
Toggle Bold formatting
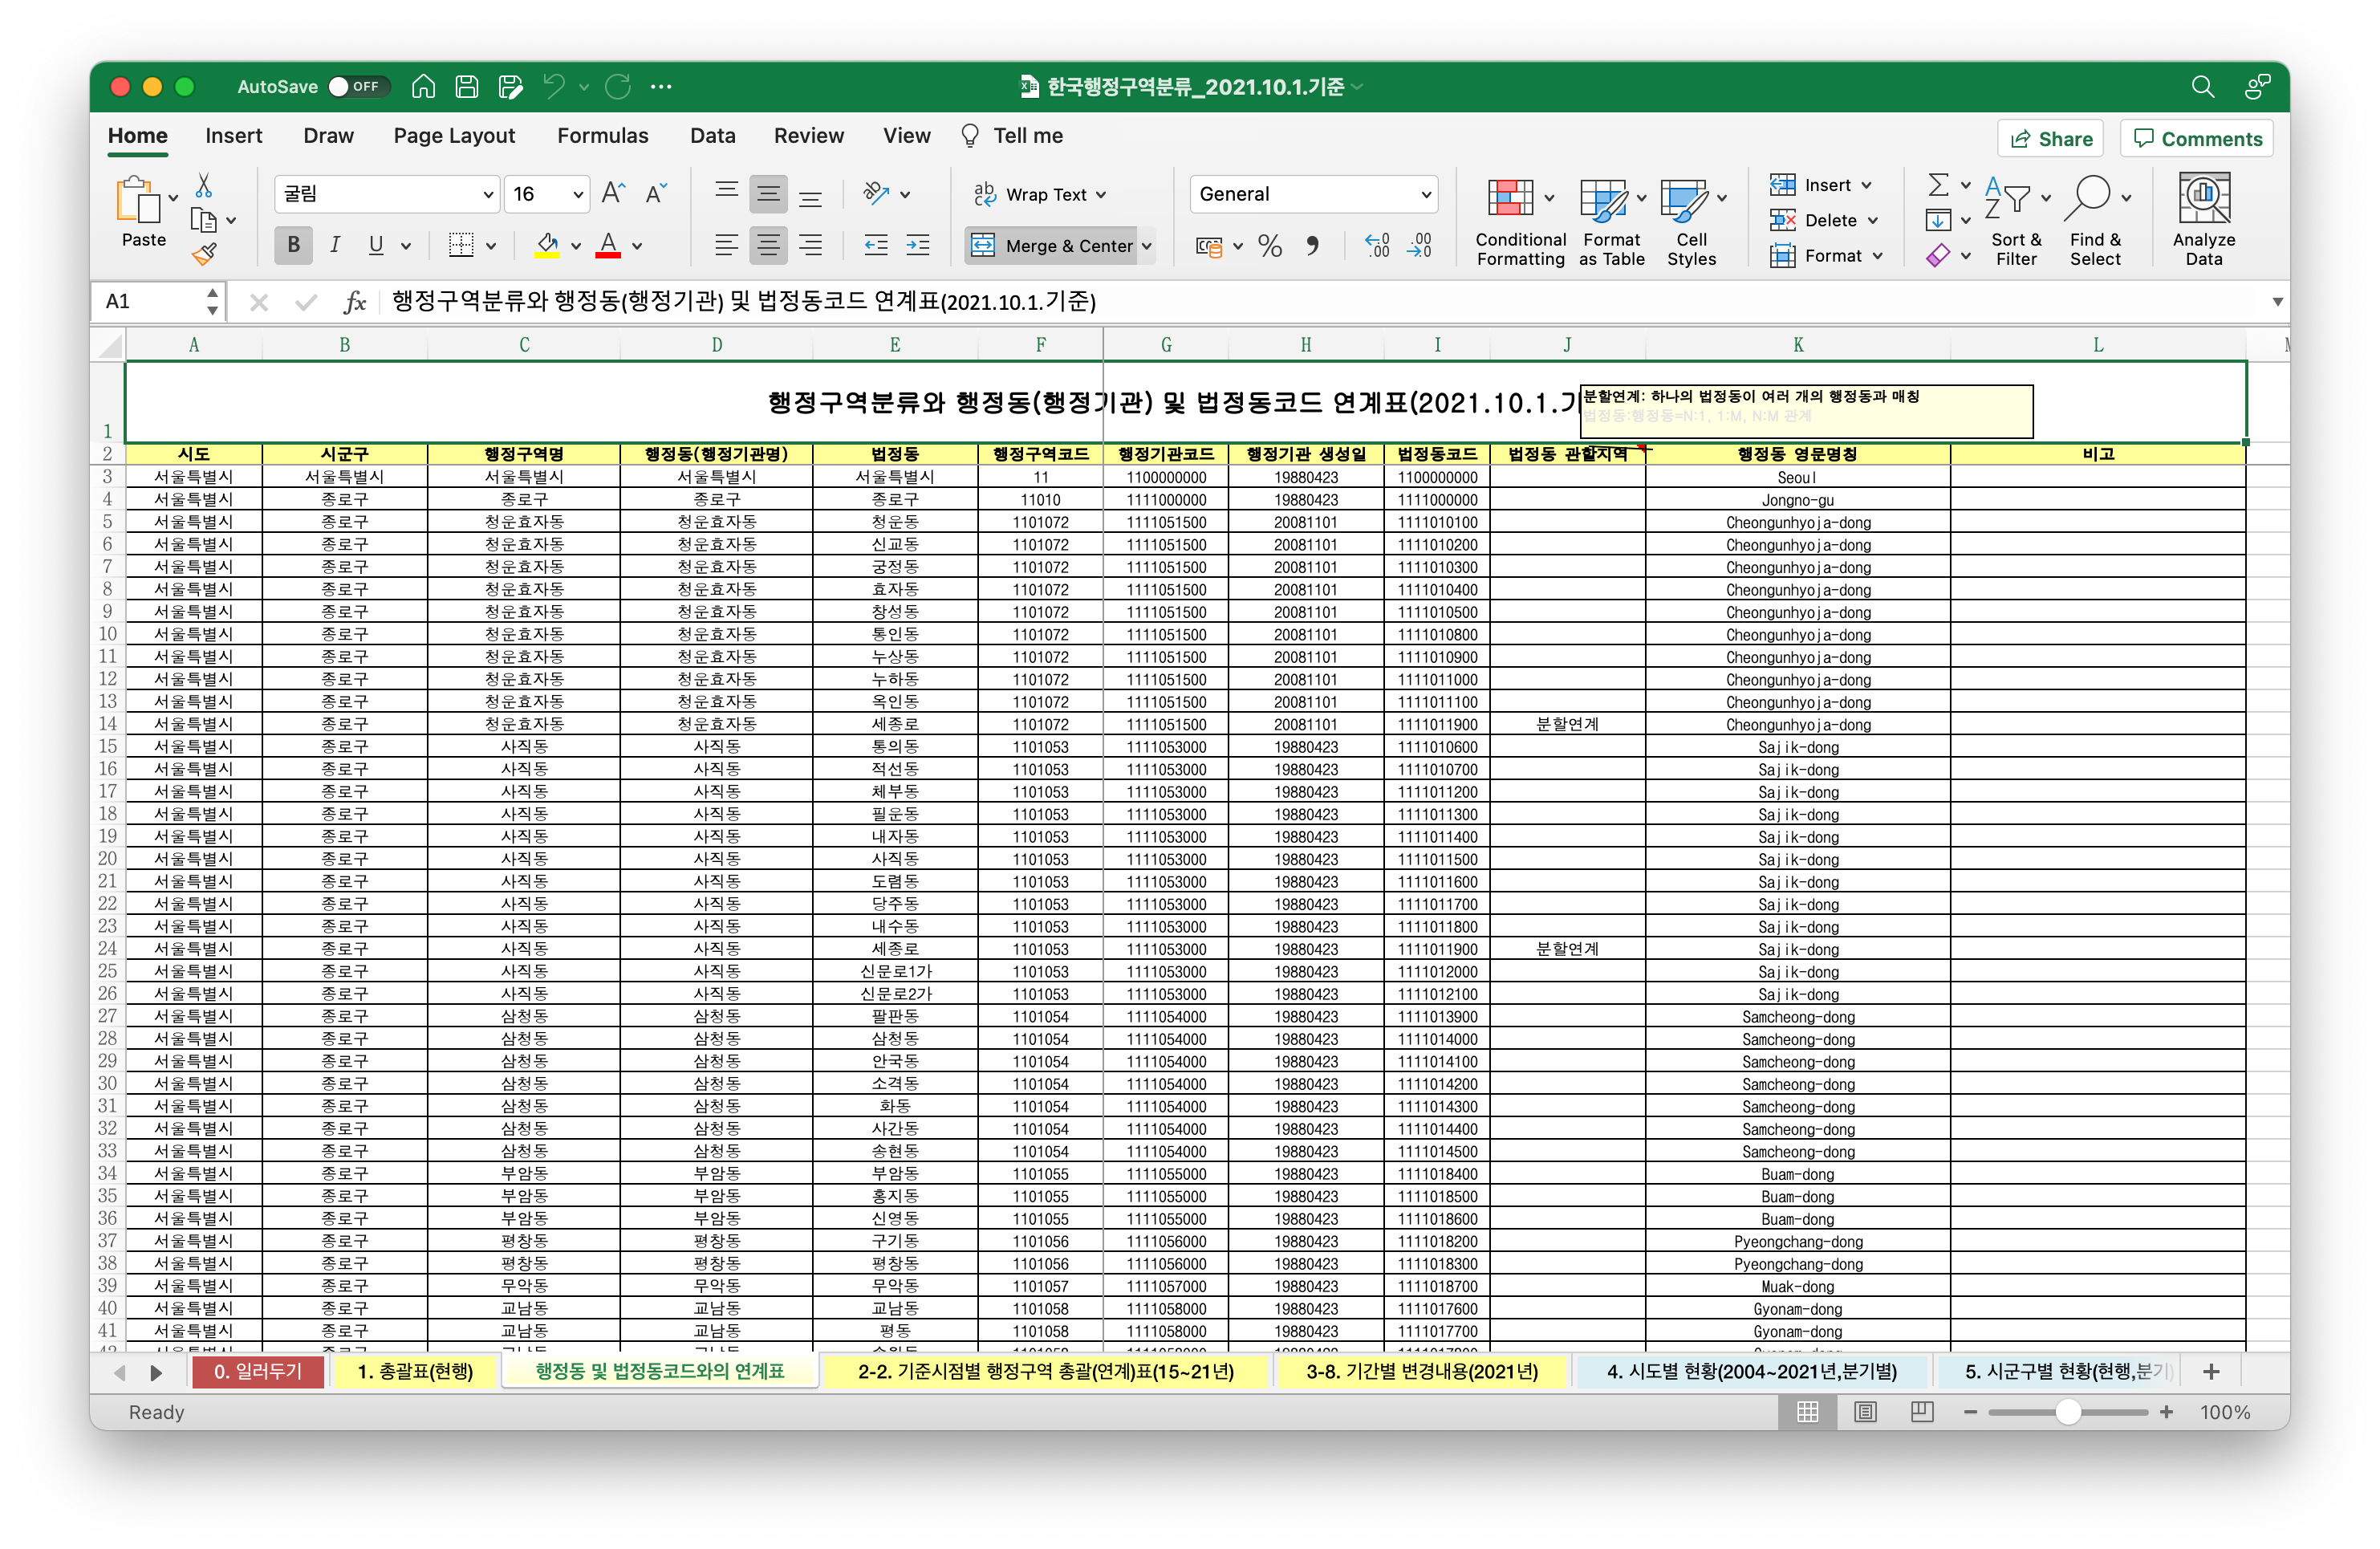[293, 245]
